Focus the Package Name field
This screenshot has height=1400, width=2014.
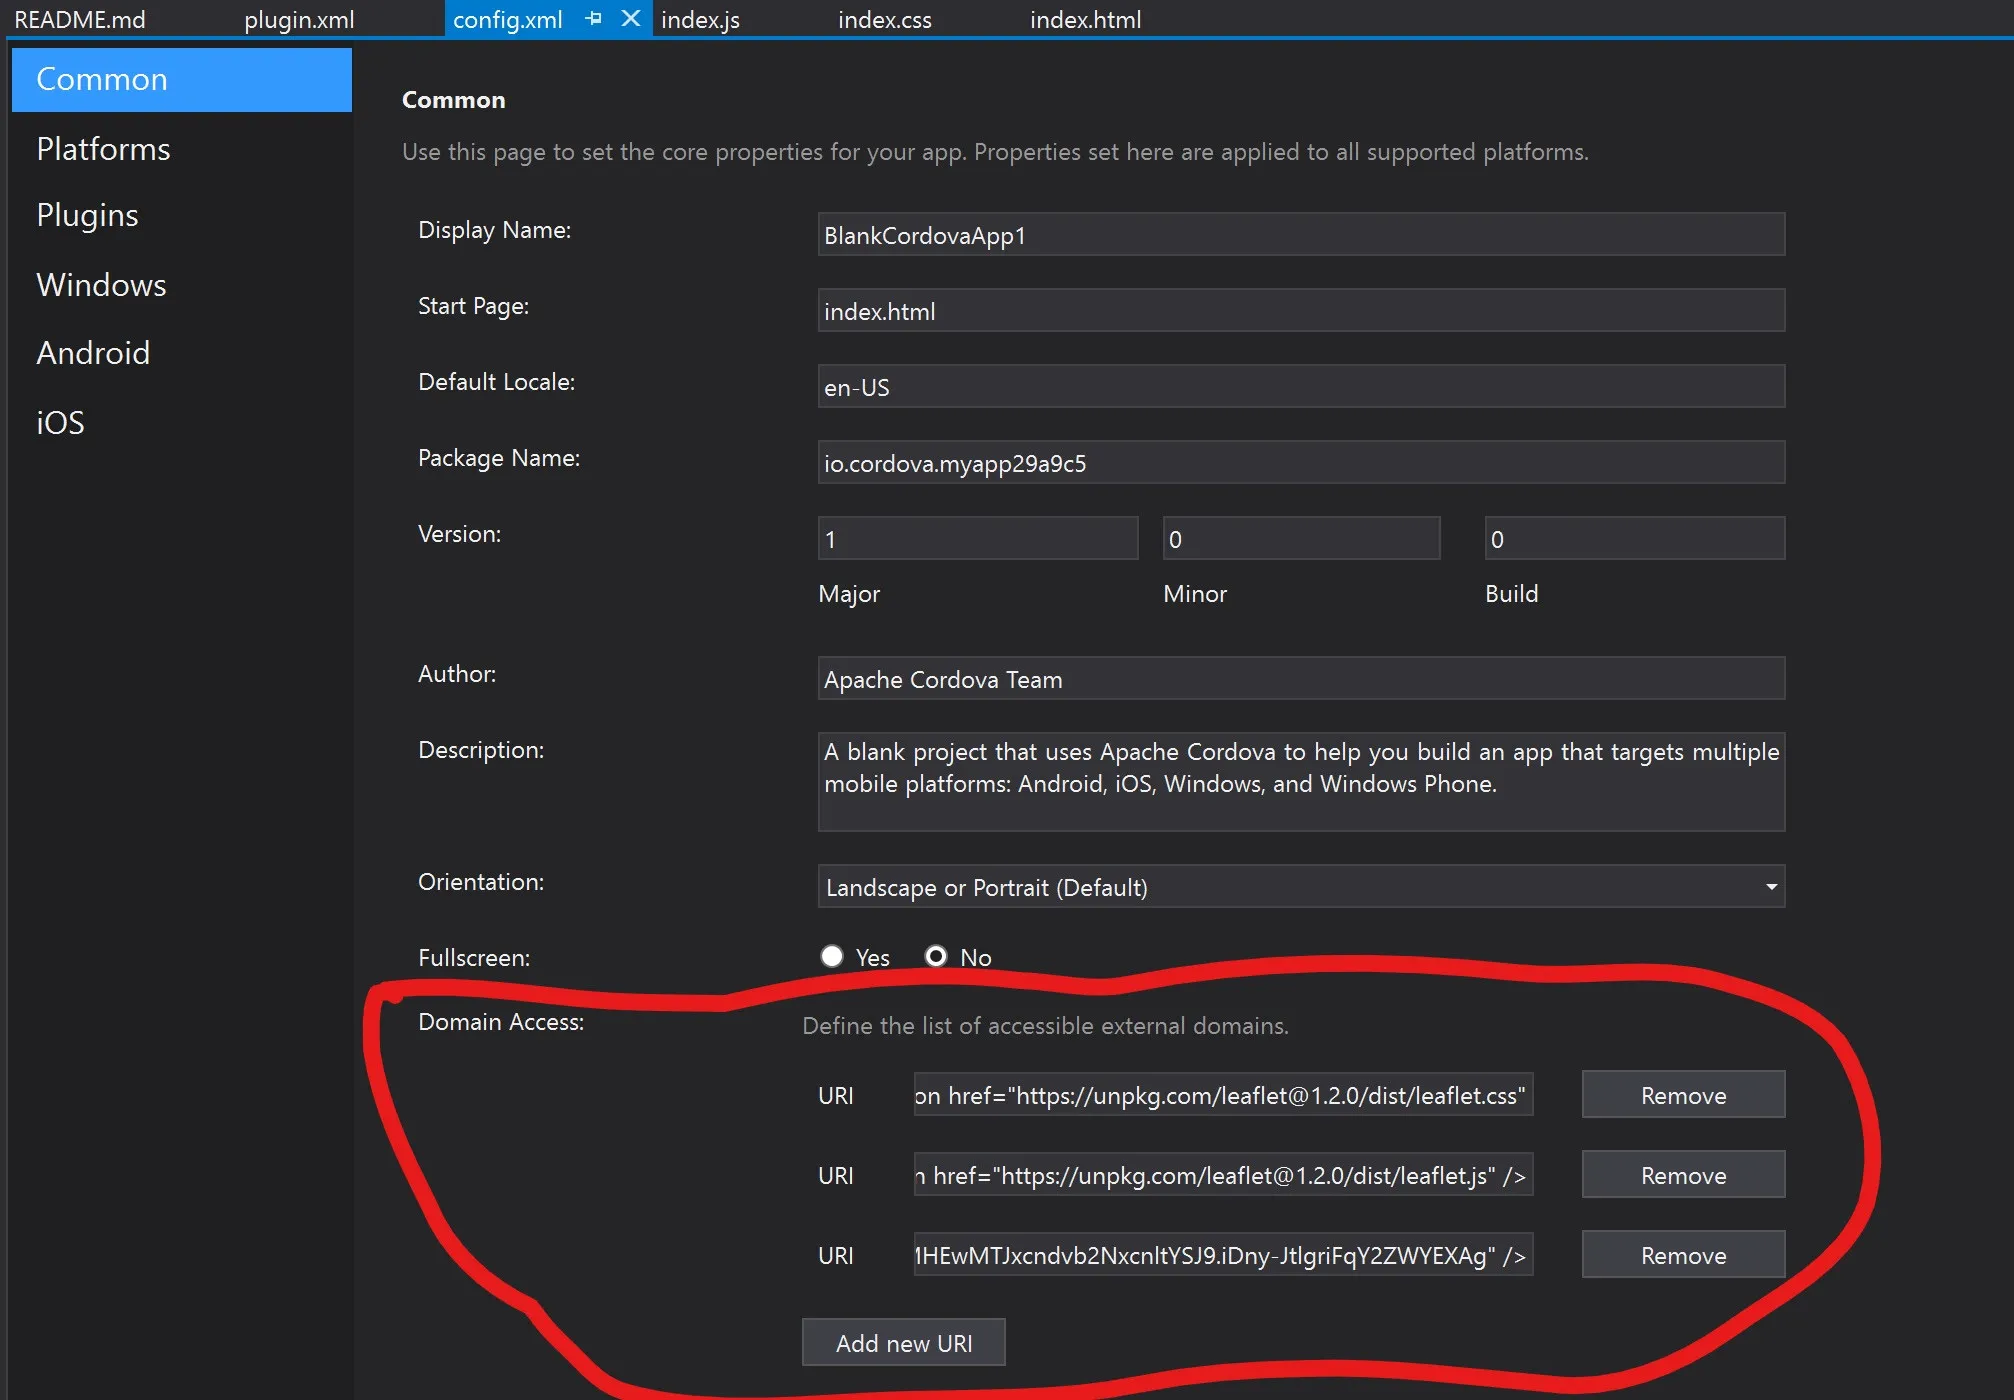1300,463
